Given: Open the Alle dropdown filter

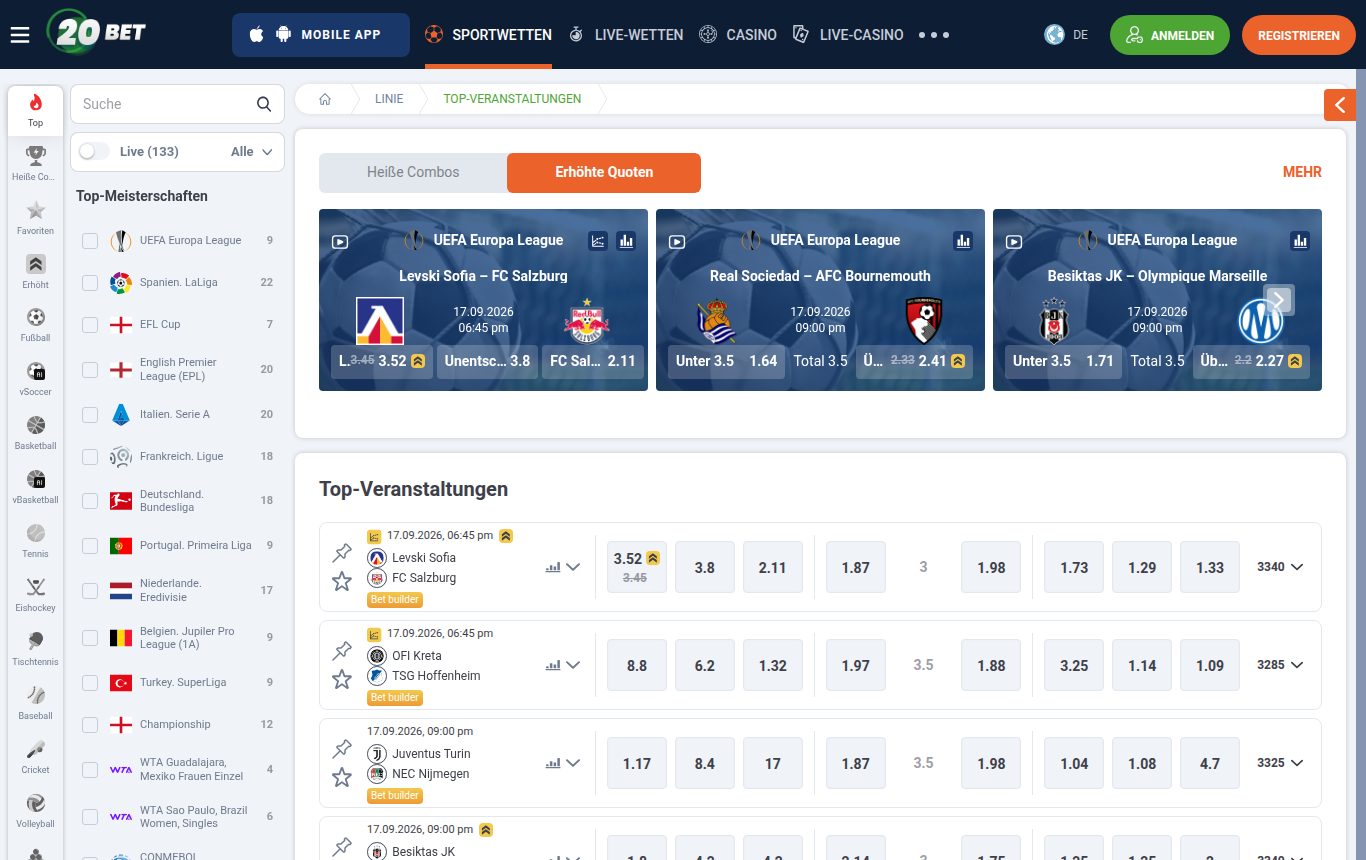Looking at the screenshot, I should click(252, 152).
